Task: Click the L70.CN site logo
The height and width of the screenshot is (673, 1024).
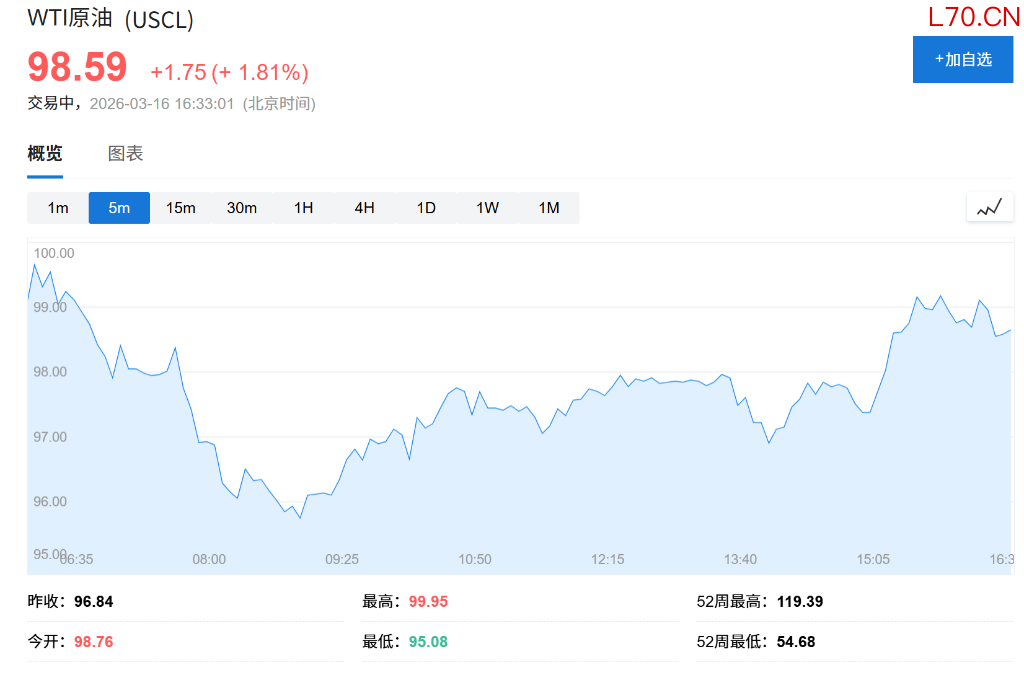Action: coord(973,17)
